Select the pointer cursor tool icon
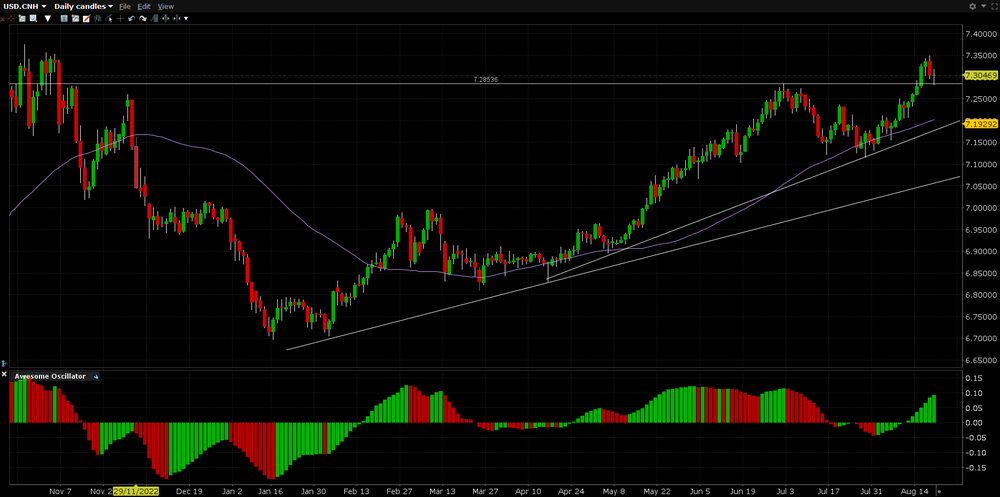Viewport: 1000px width, 497px height. point(109,19)
